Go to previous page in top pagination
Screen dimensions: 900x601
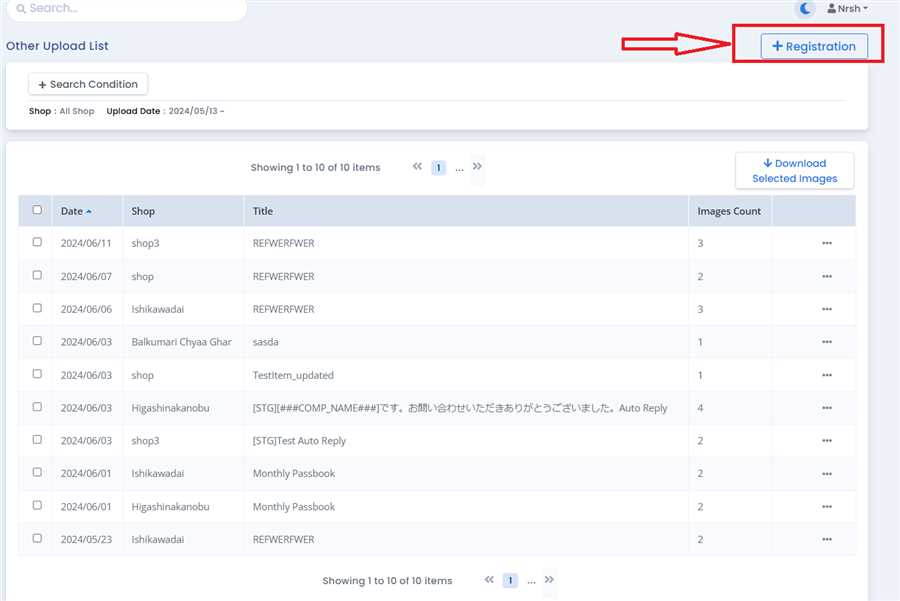click(417, 167)
